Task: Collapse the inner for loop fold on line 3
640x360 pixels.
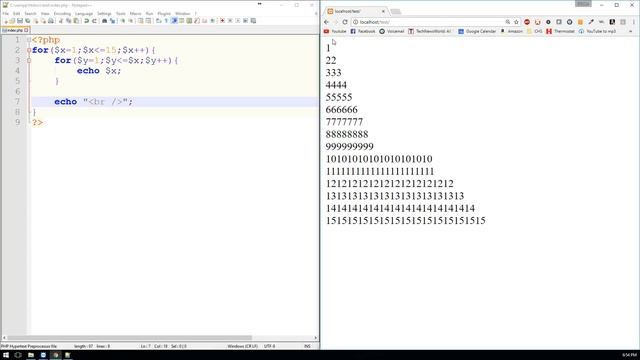Action: [29, 60]
